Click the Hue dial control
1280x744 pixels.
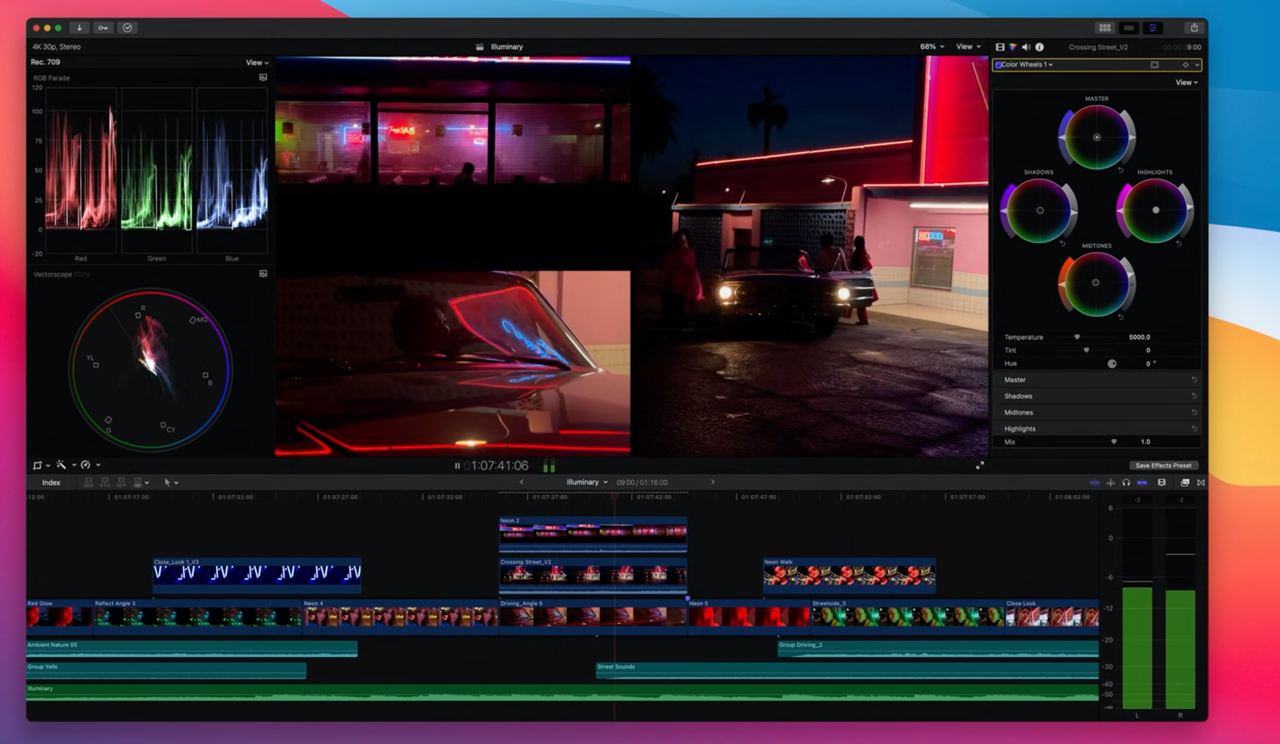point(1112,364)
